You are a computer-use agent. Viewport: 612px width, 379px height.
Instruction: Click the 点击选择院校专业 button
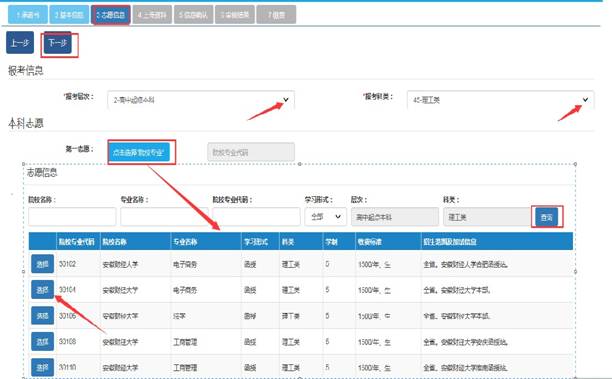point(139,152)
